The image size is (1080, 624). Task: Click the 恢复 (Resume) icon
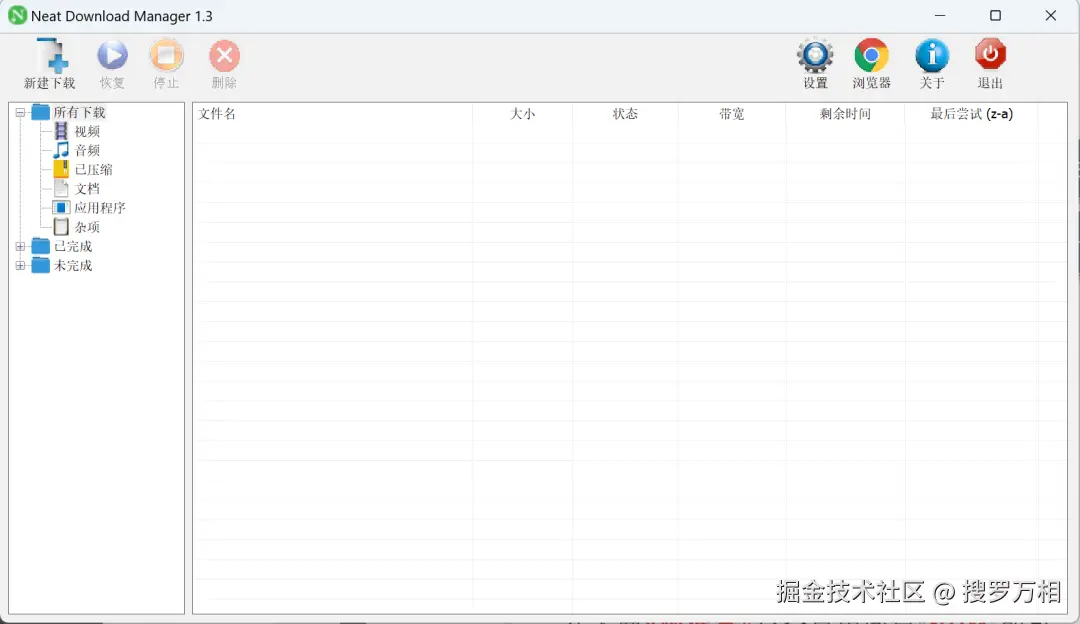coord(111,60)
